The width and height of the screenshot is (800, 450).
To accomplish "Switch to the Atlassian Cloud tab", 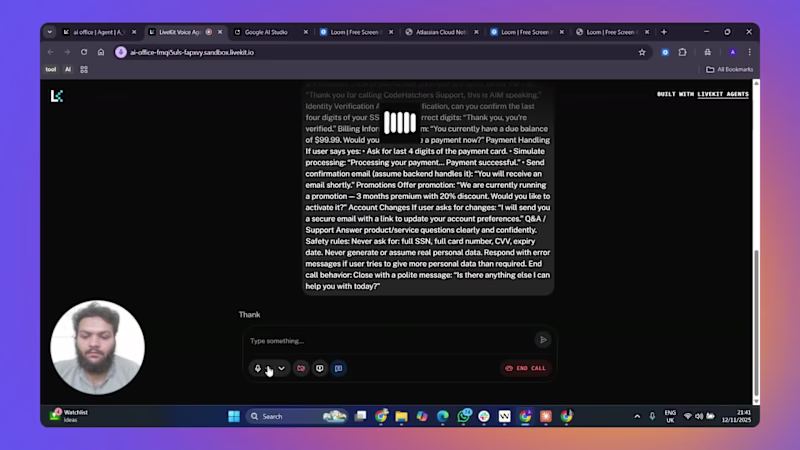I will coord(442,32).
